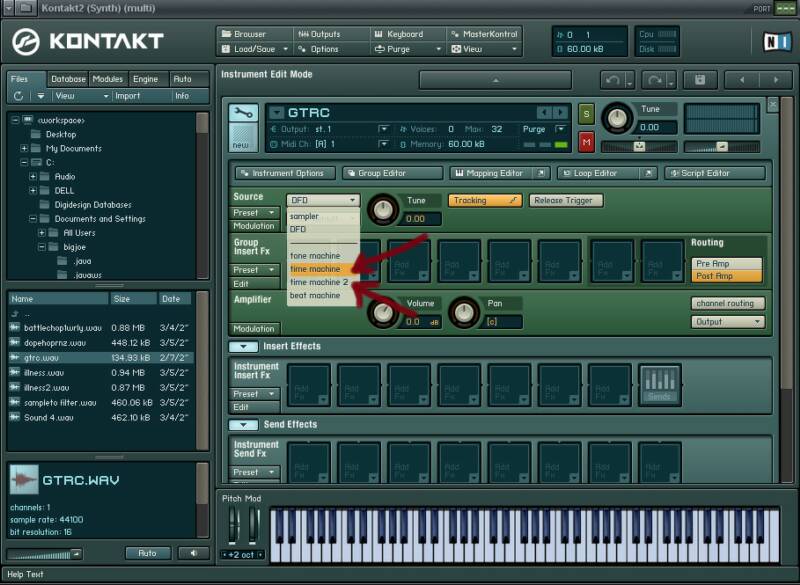Detach the Mapping Editor with its arrow icon
Viewport: 800px width, 585px height.
point(540,173)
